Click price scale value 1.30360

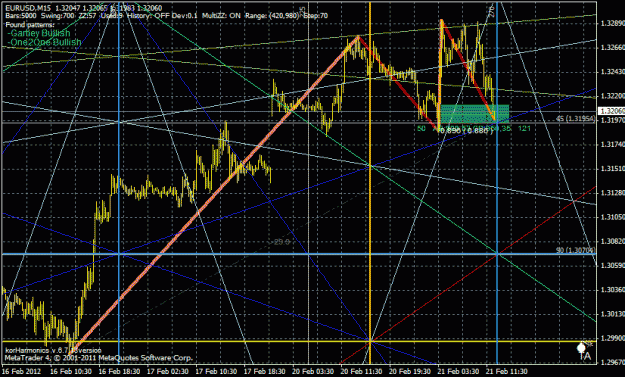click(x=613, y=290)
